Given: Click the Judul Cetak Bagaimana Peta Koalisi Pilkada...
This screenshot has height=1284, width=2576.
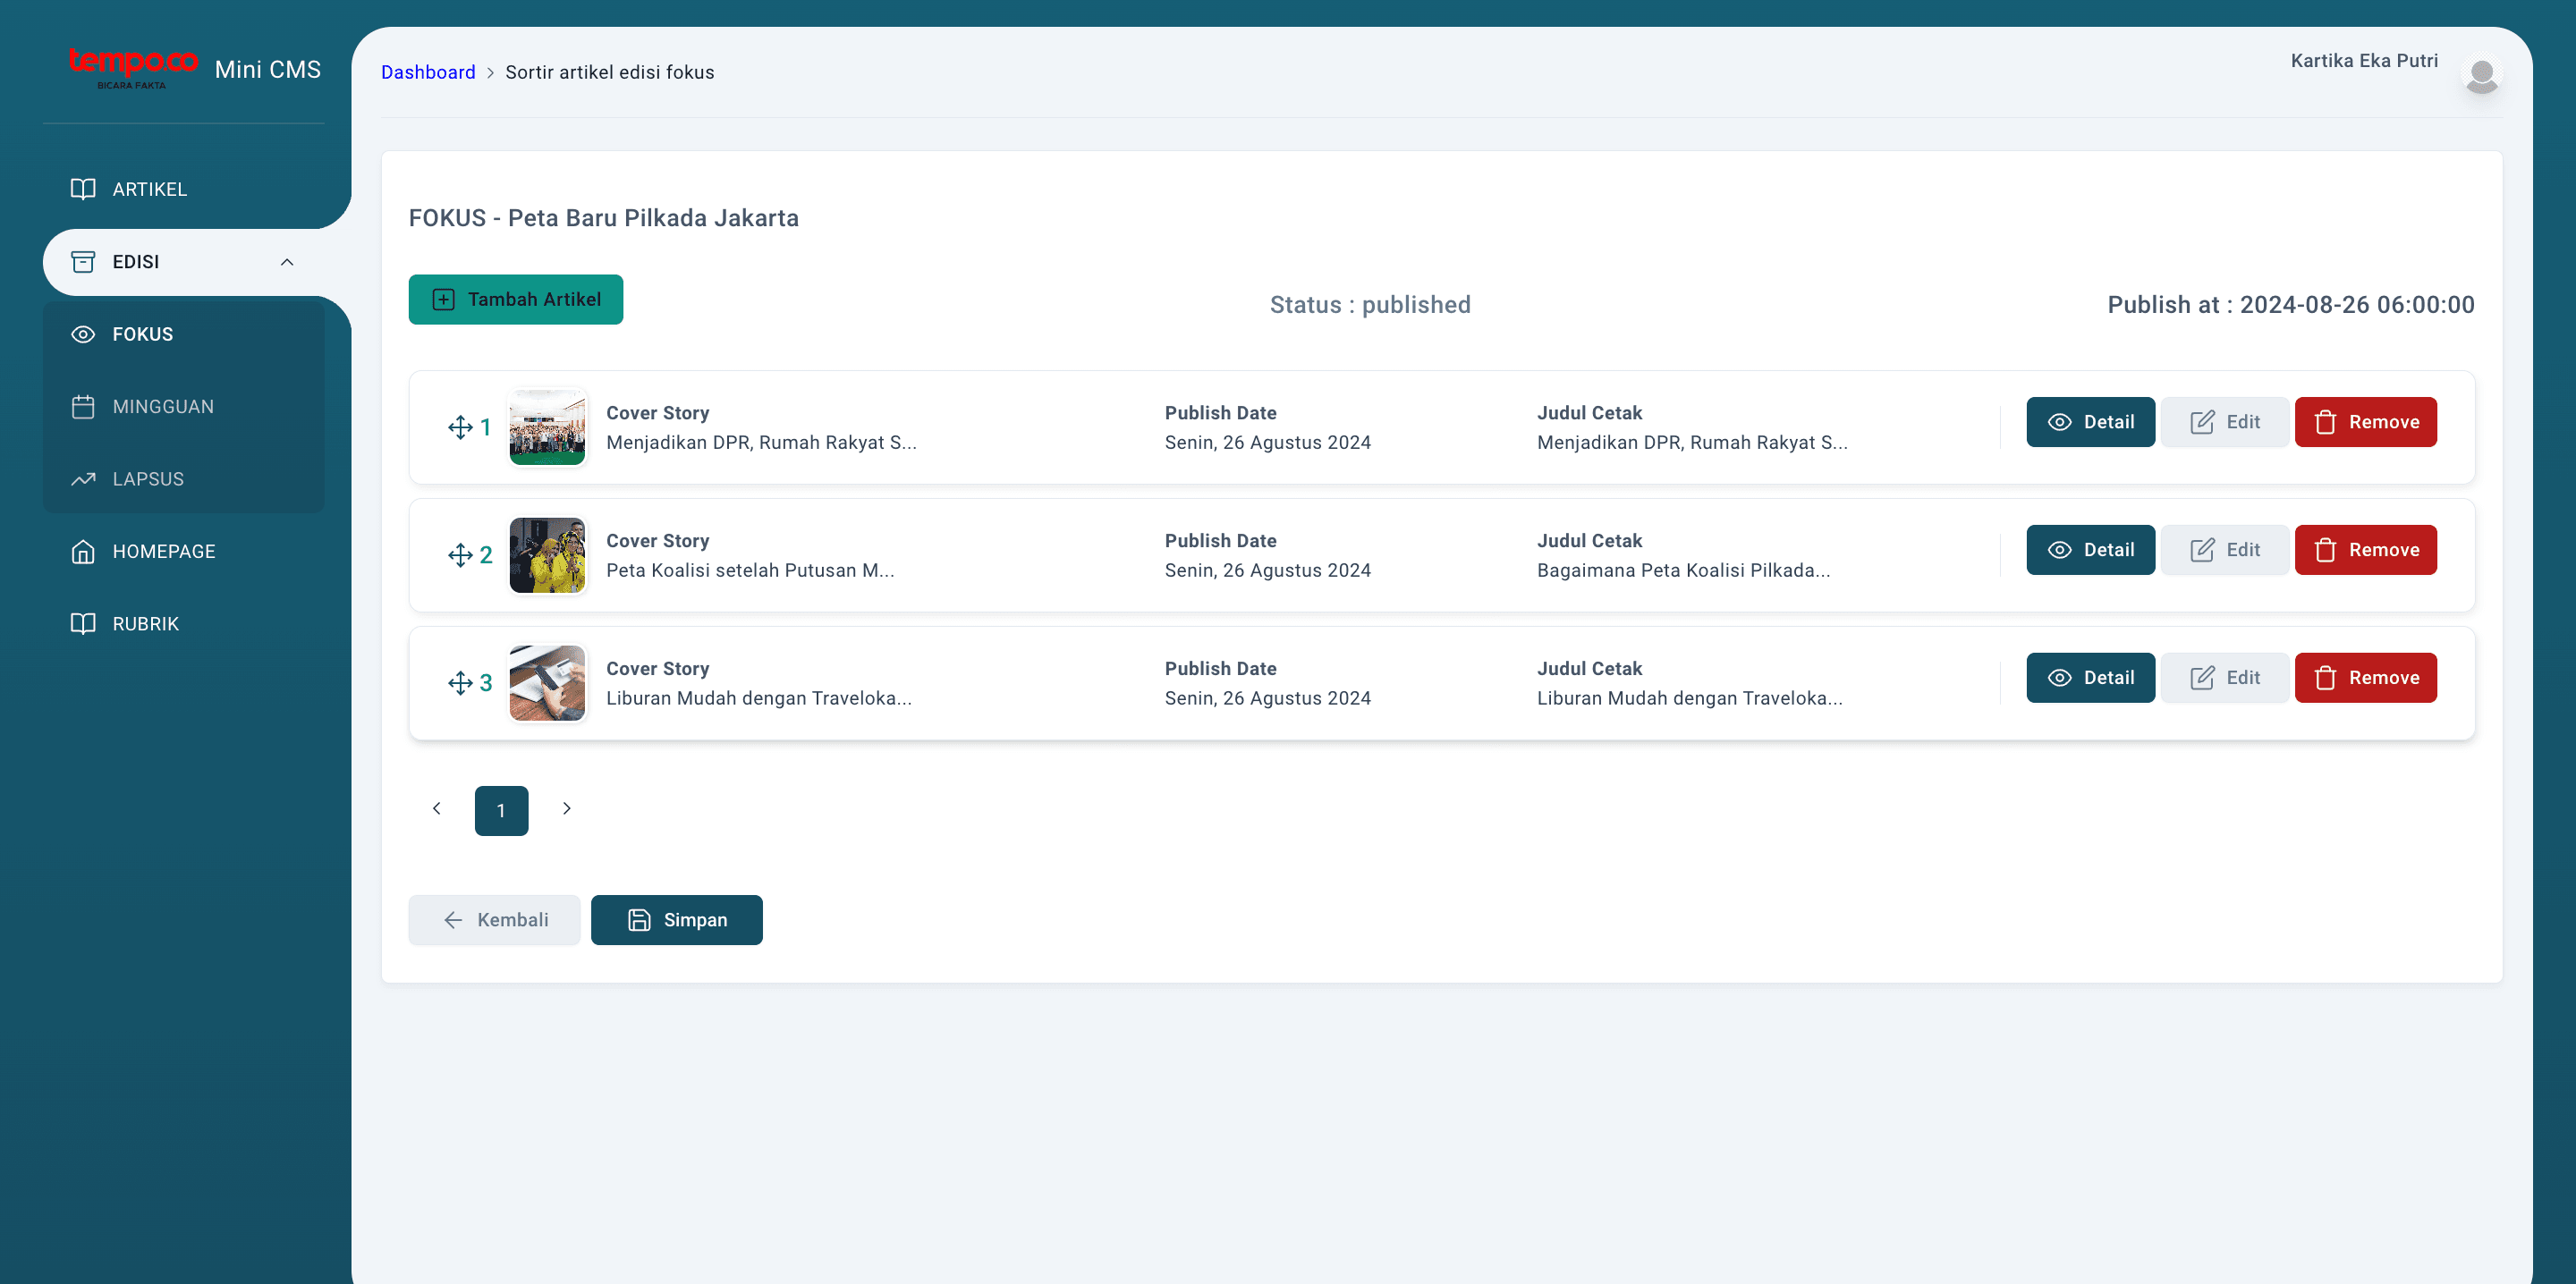Looking at the screenshot, I should pos(1683,570).
